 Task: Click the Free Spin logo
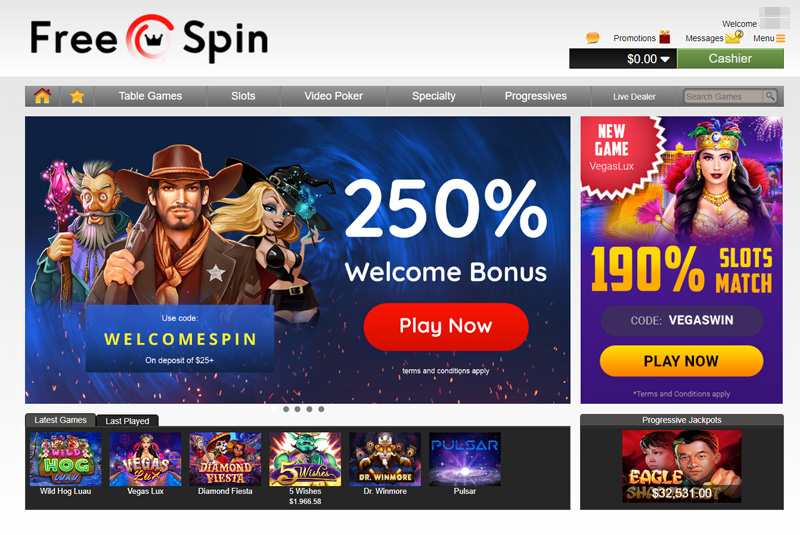click(149, 39)
